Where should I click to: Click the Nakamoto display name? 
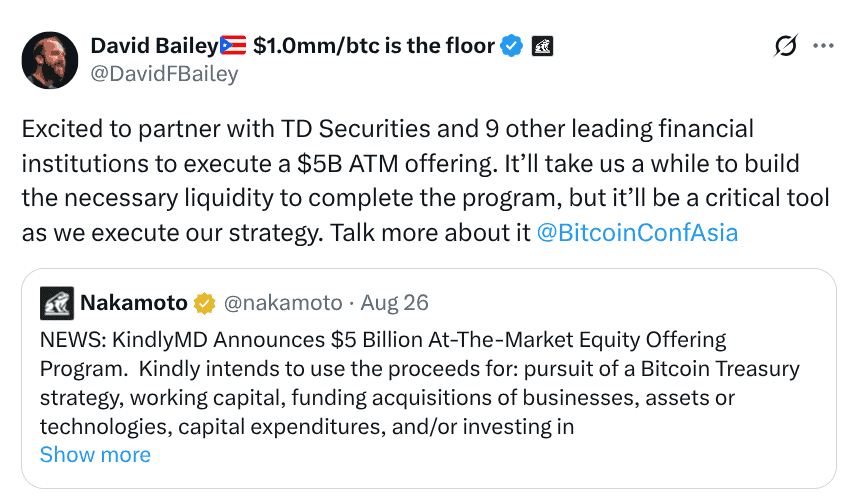(x=134, y=303)
